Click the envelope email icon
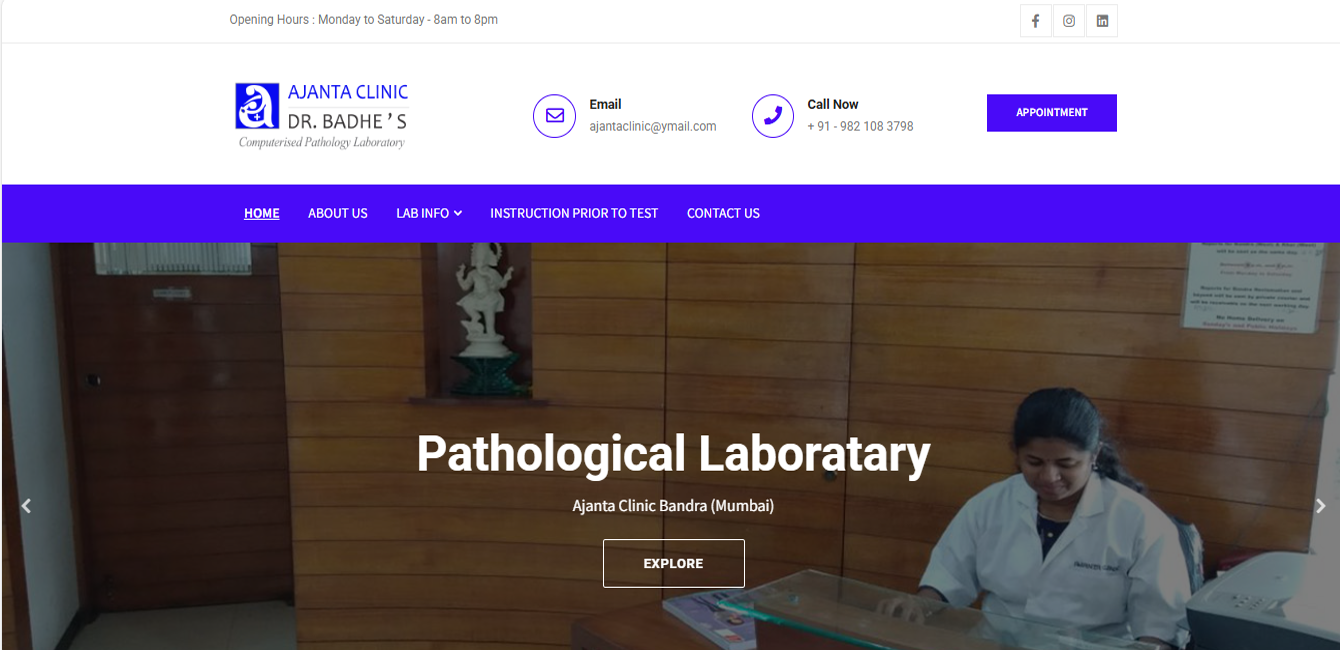 (554, 116)
